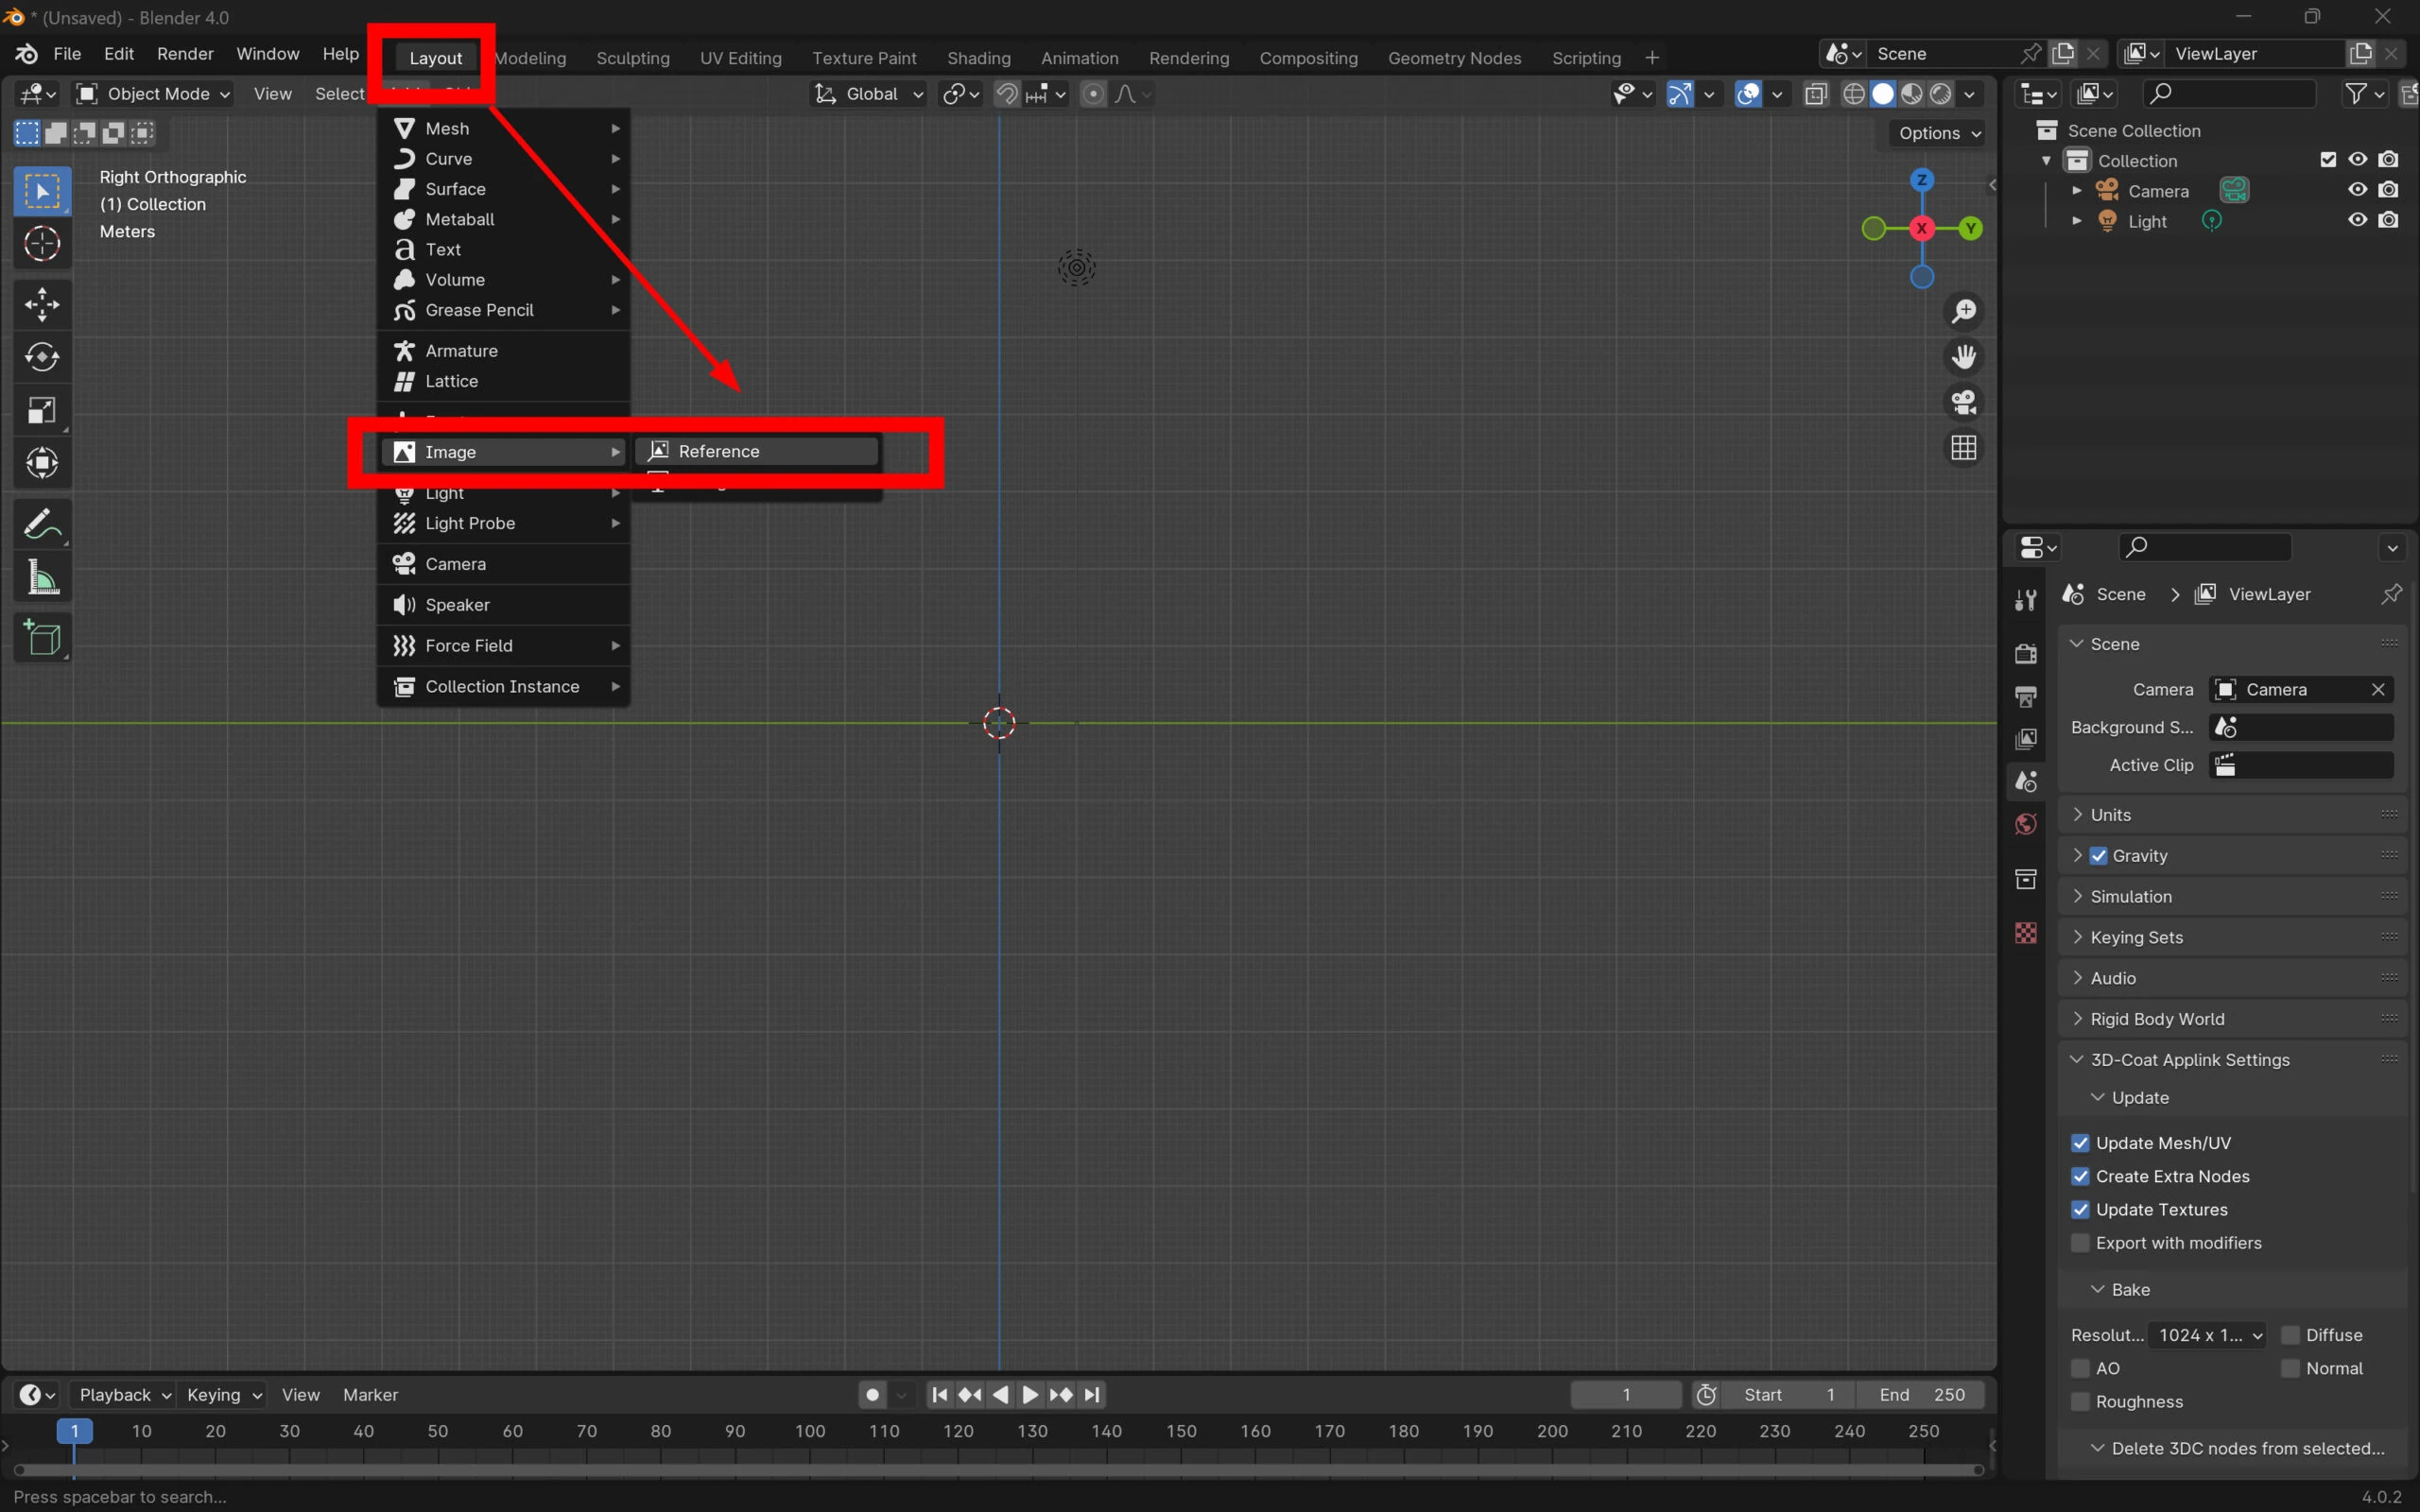
Task: Hide the Camera object in outliner
Action: [x=2357, y=190]
